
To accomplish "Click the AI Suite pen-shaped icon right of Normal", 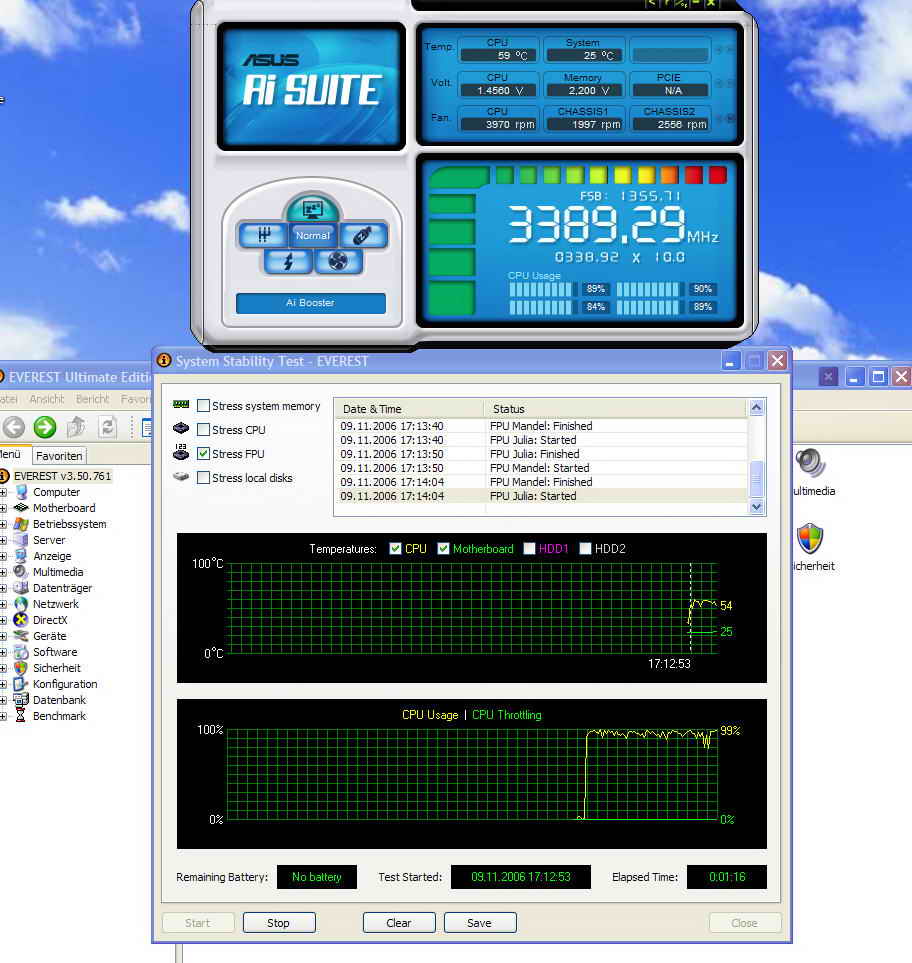I will pyautogui.click(x=362, y=235).
